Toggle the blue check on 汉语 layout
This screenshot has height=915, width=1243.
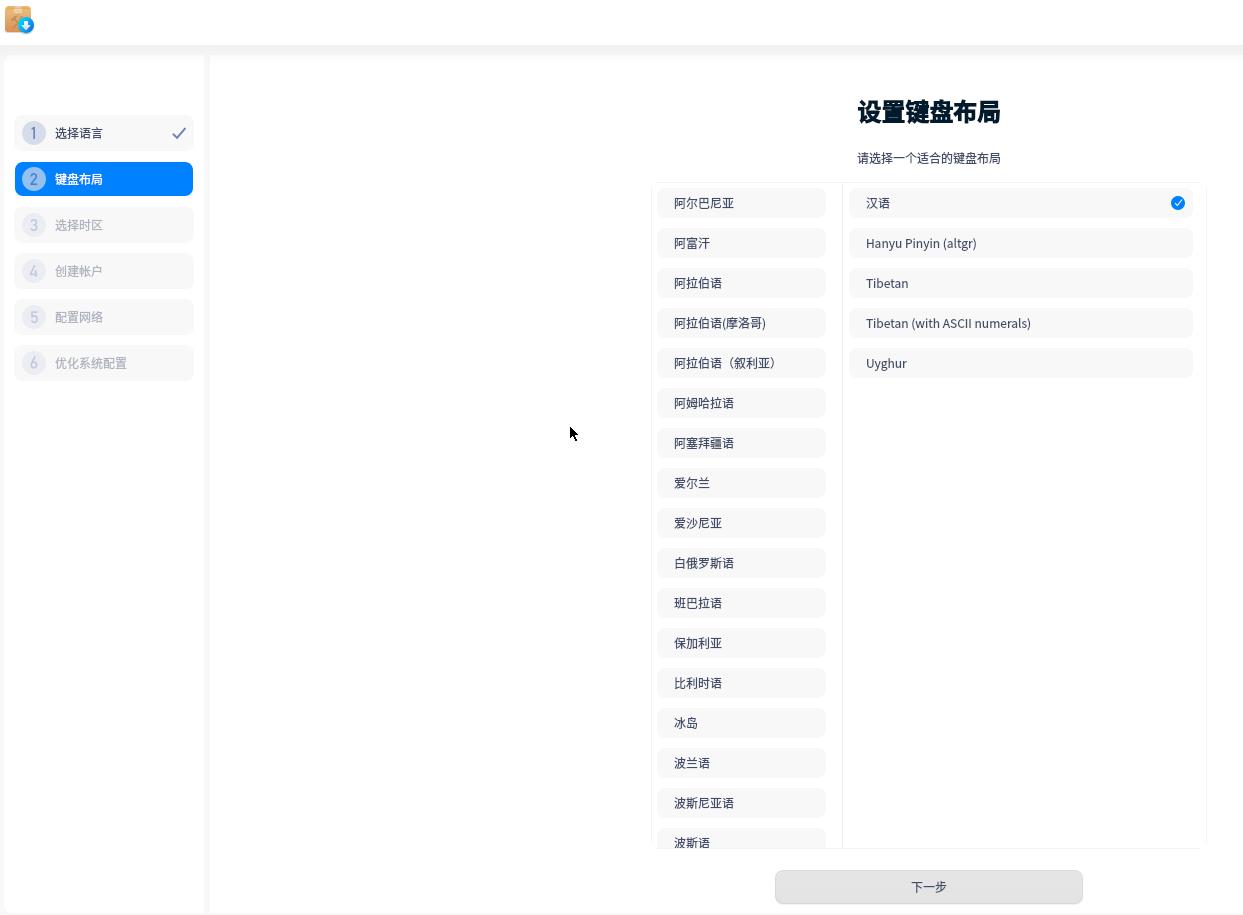point(1177,203)
